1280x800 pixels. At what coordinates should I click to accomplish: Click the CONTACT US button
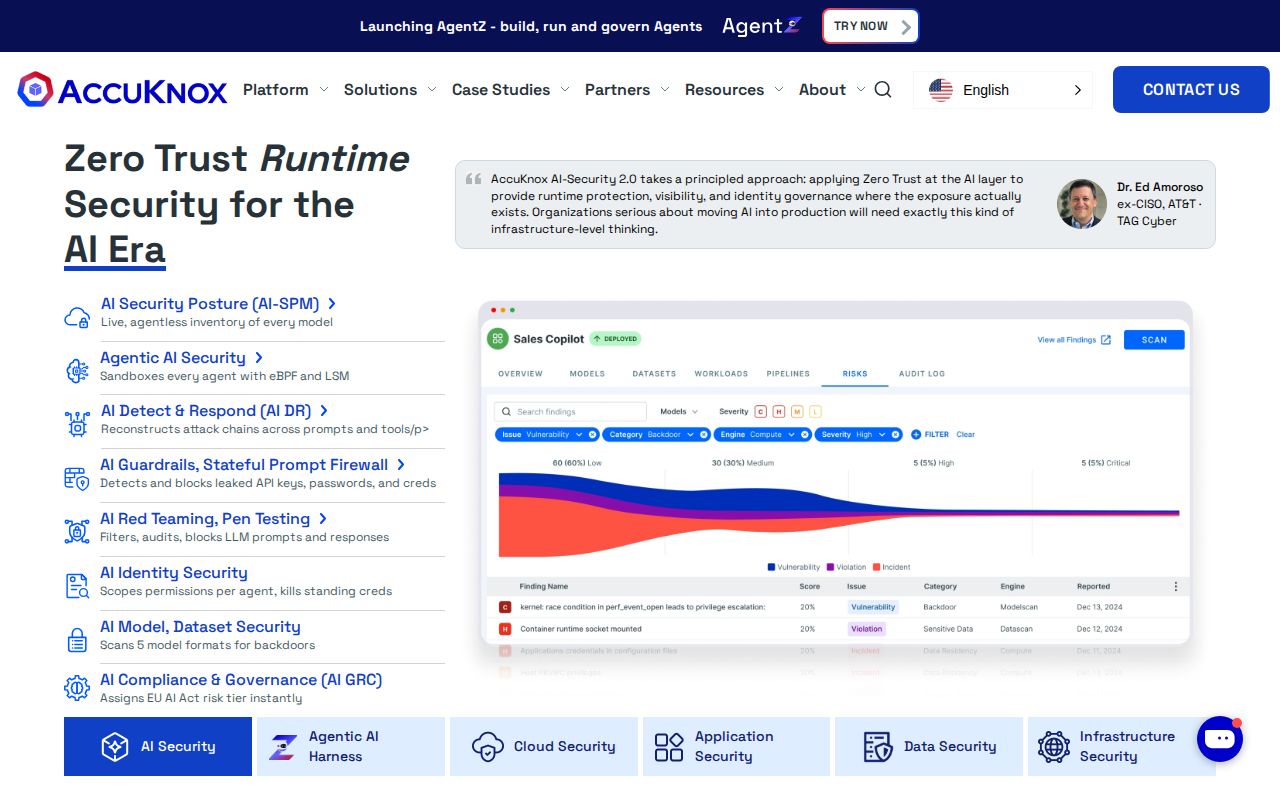[1191, 90]
